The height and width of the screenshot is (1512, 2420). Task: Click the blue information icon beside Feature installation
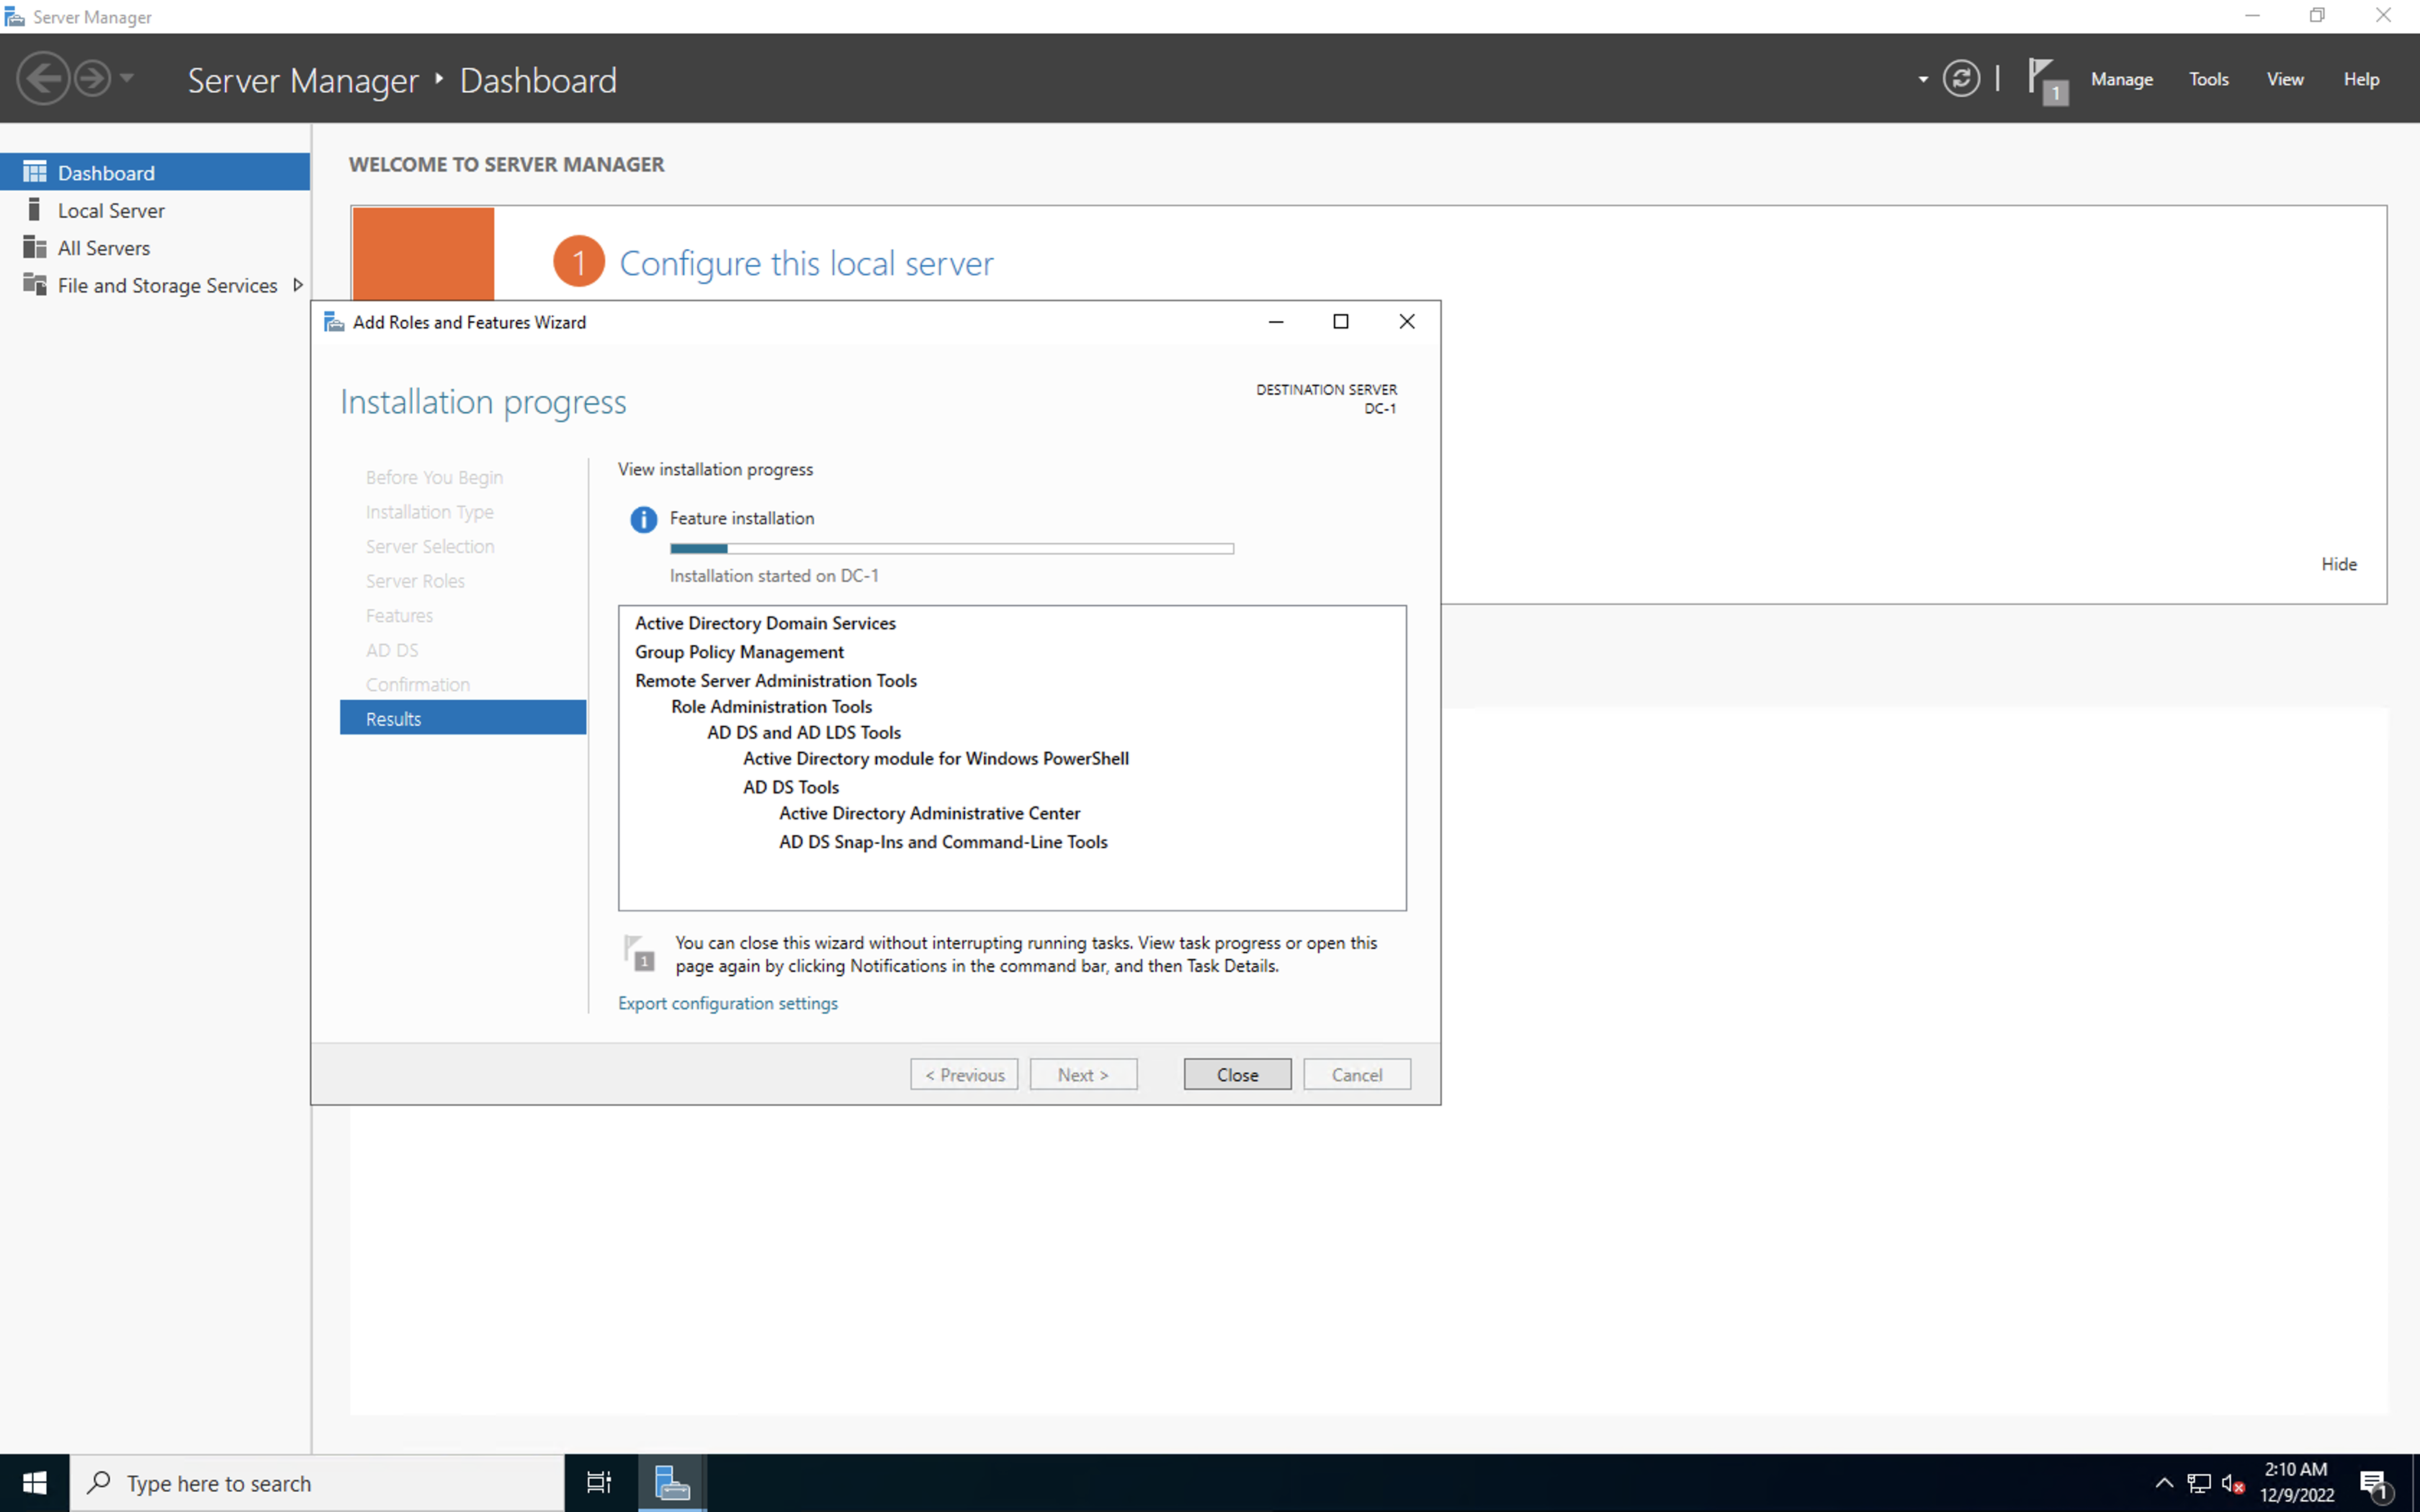click(x=643, y=520)
